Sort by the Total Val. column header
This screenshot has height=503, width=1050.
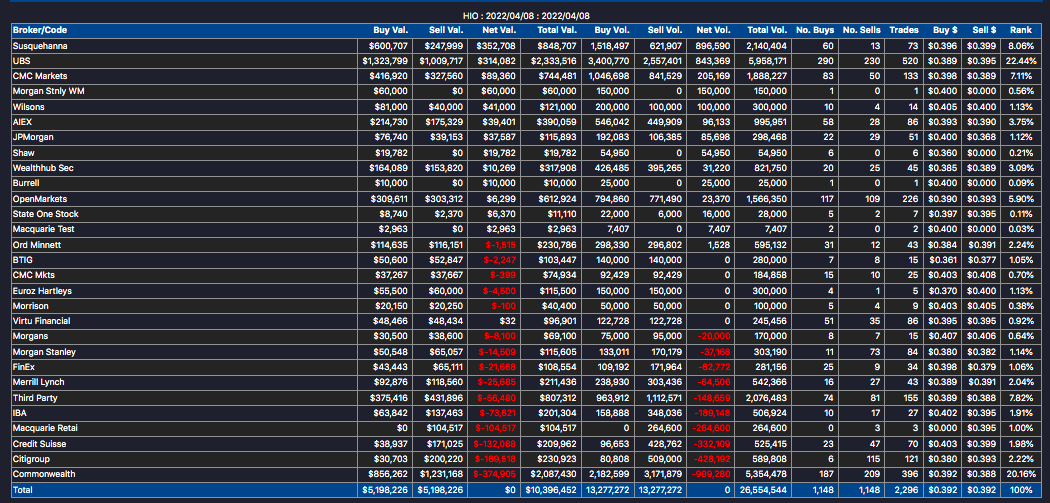(557, 30)
